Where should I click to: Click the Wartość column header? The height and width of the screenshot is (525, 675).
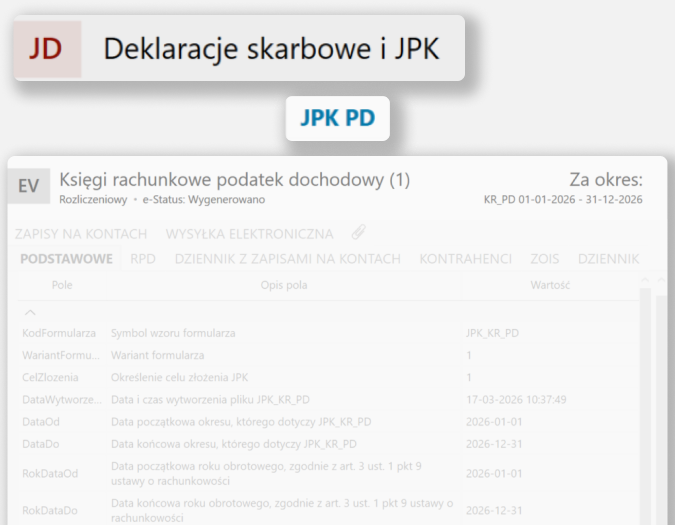pos(549,285)
